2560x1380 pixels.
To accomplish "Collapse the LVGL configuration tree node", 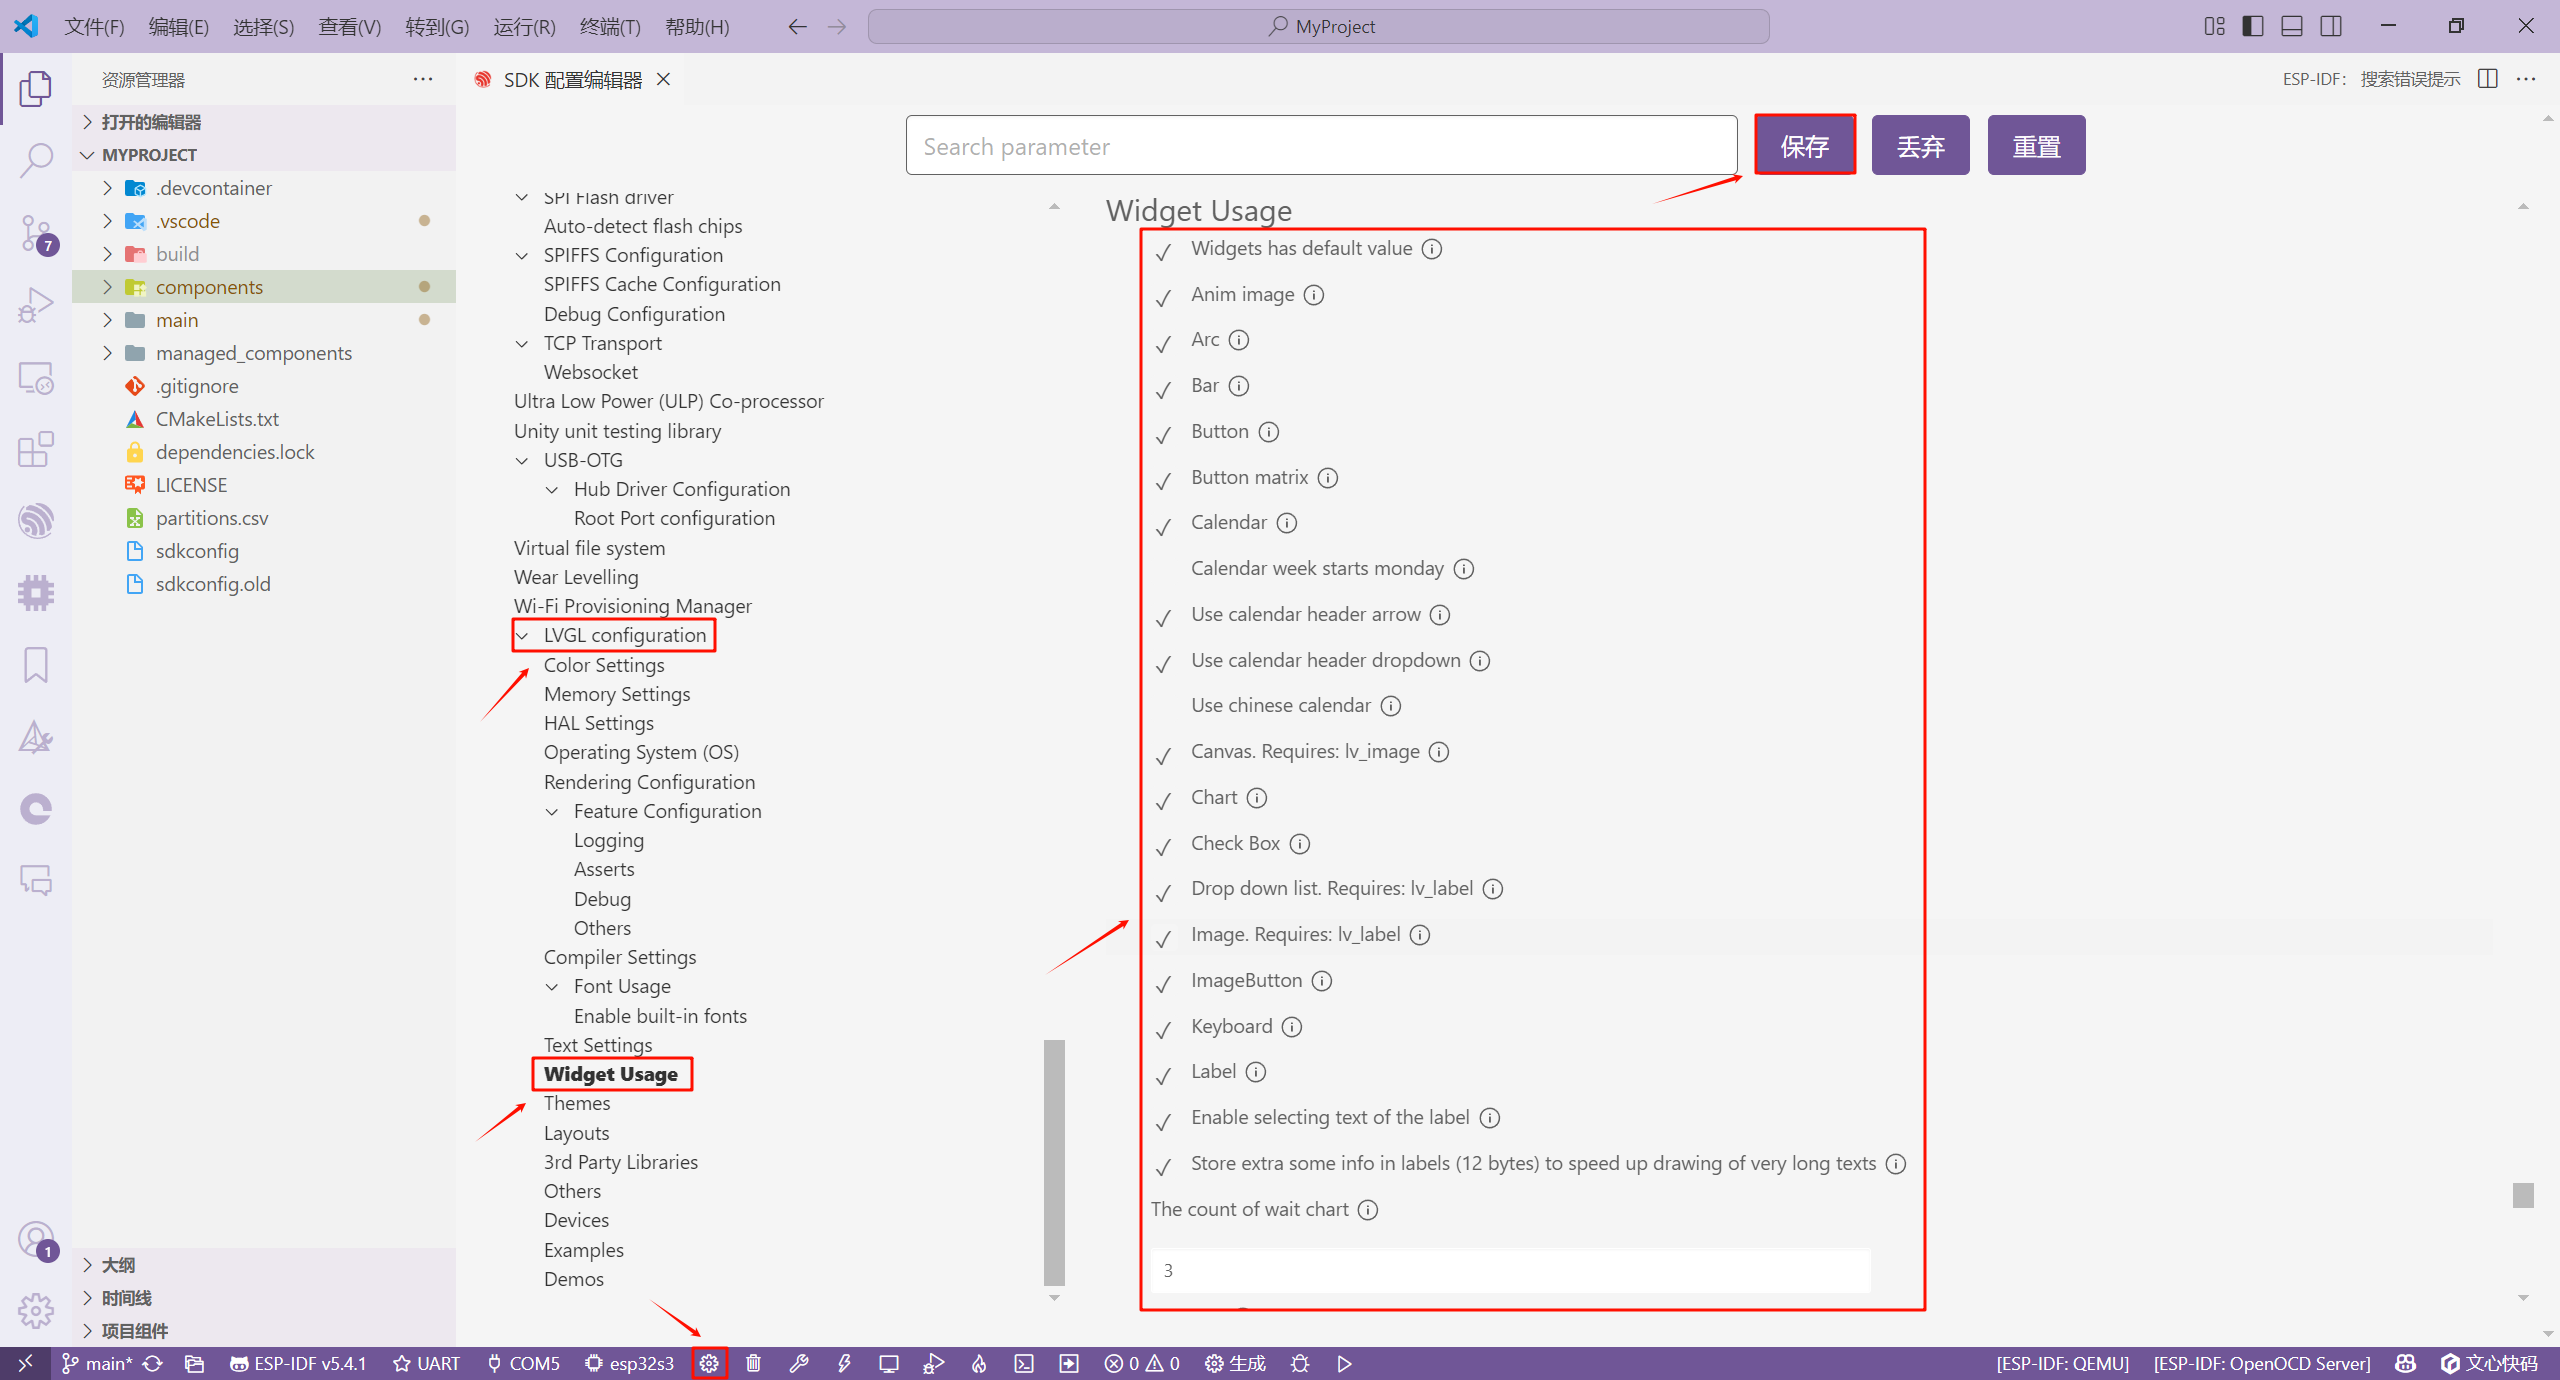I will pyautogui.click(x=522, y=636).
